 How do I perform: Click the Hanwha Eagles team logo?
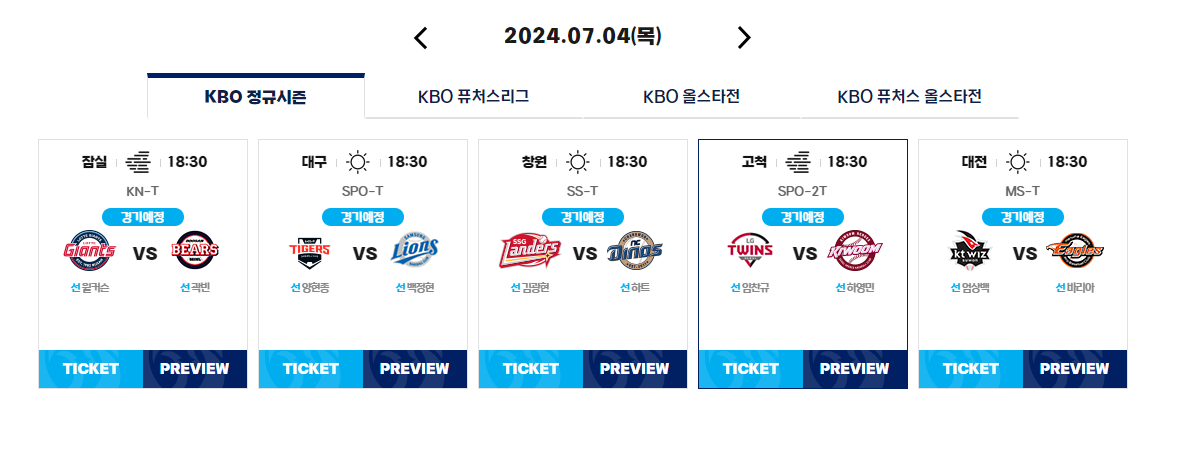tap(1075, 251)
